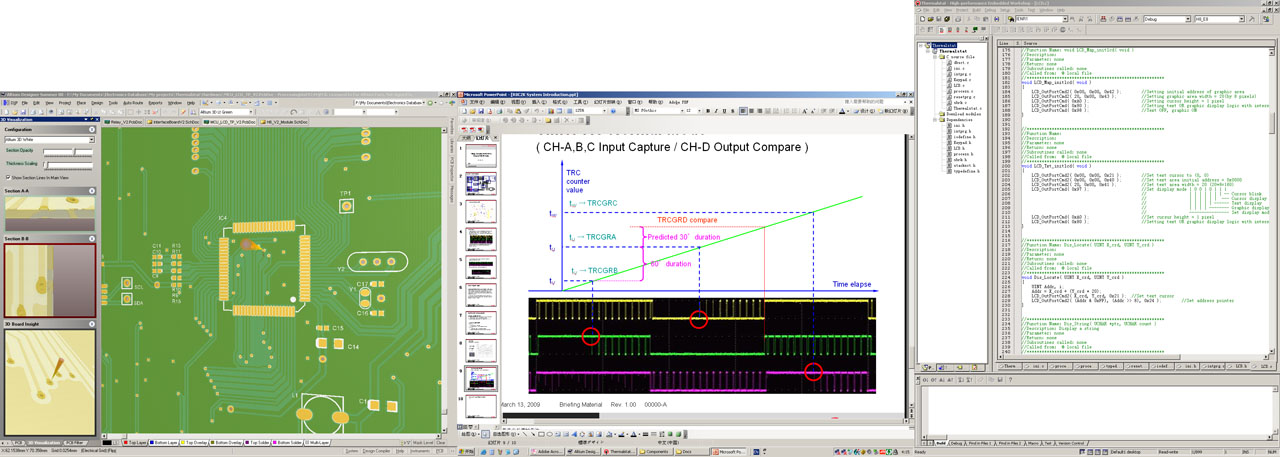Toggle Show Section Lines In Main View
The height and width of the screenshot is (457, 1280).
point(8,177)
